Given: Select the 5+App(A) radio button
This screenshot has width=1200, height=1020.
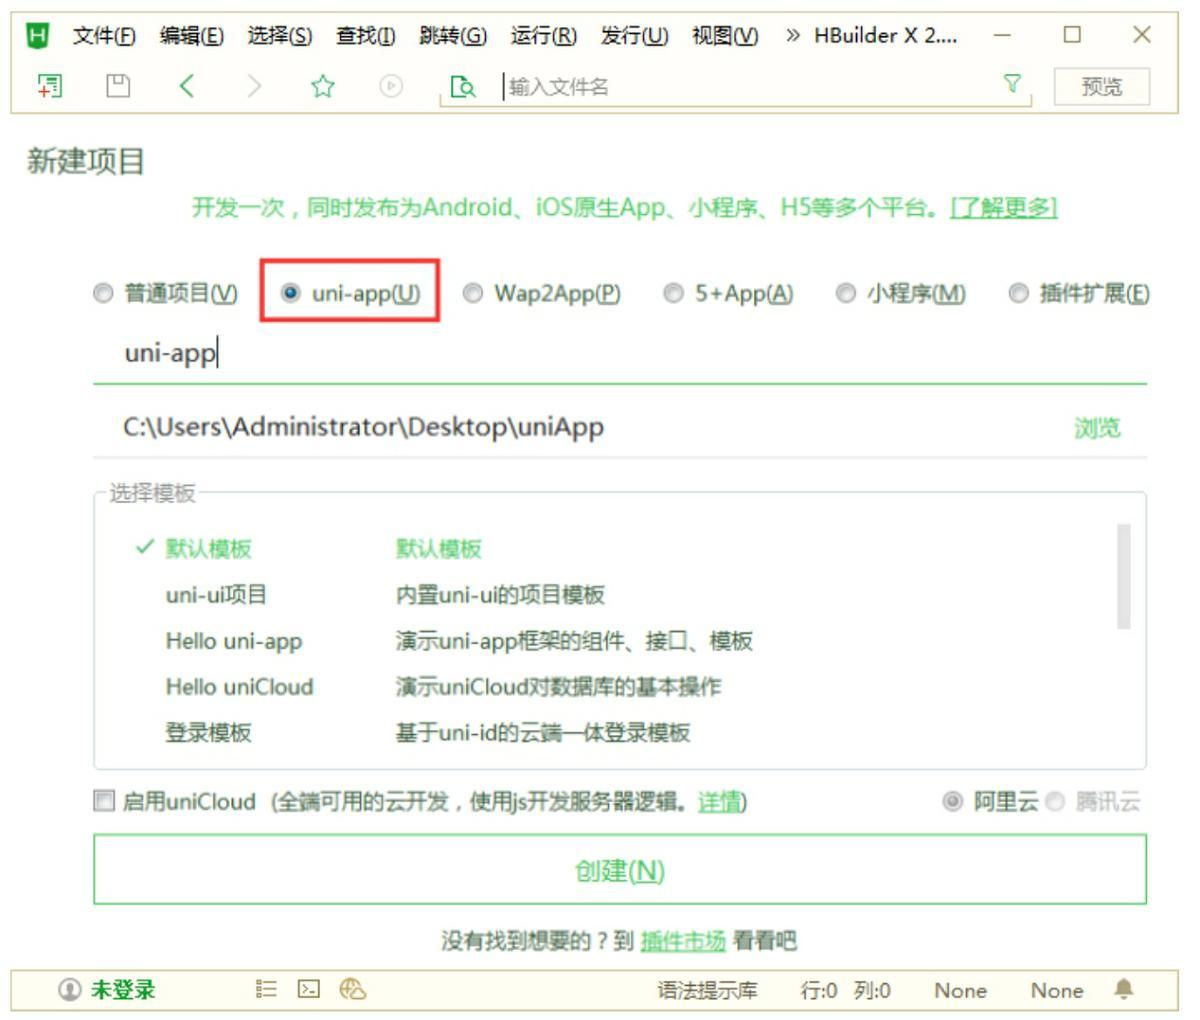Looking at the screenshot, I should pyautogui.click(x=674, y=294).
